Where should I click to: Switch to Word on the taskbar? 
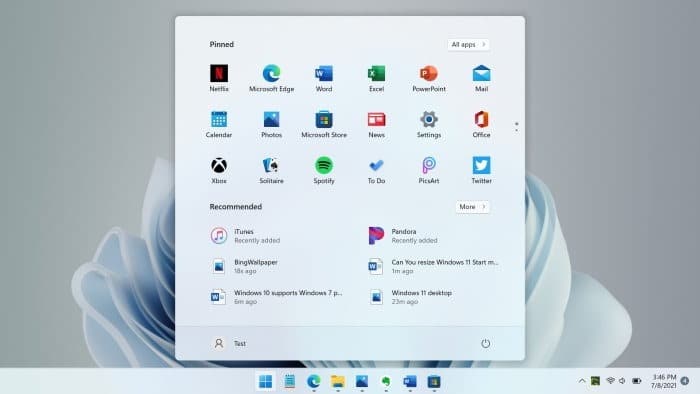410,382
